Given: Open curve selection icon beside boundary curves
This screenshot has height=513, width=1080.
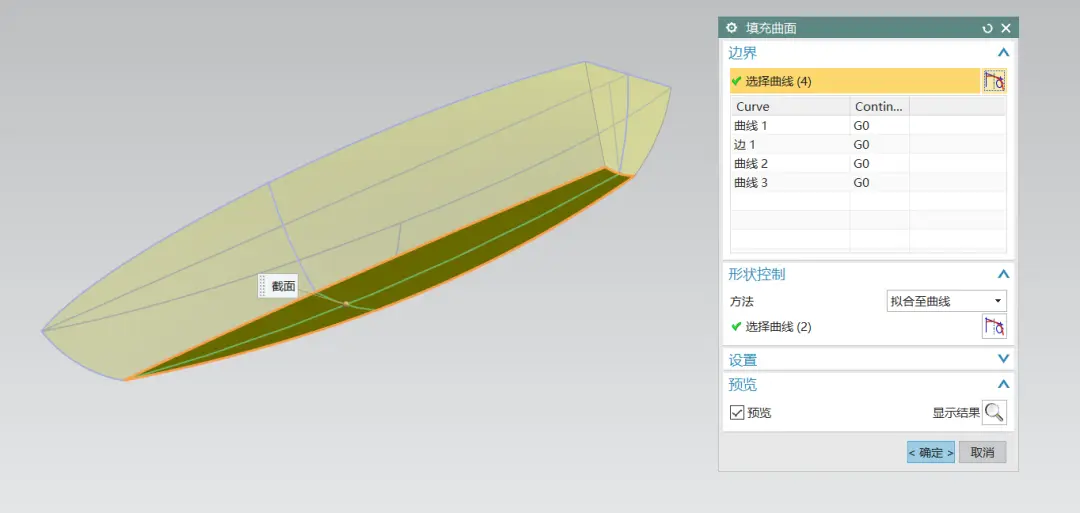Looking at the screenshot, I should click(x=994, y=81).
